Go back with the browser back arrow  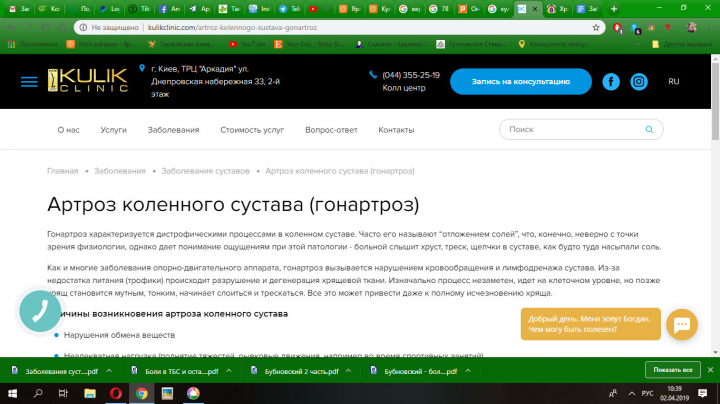pos(12,28)
